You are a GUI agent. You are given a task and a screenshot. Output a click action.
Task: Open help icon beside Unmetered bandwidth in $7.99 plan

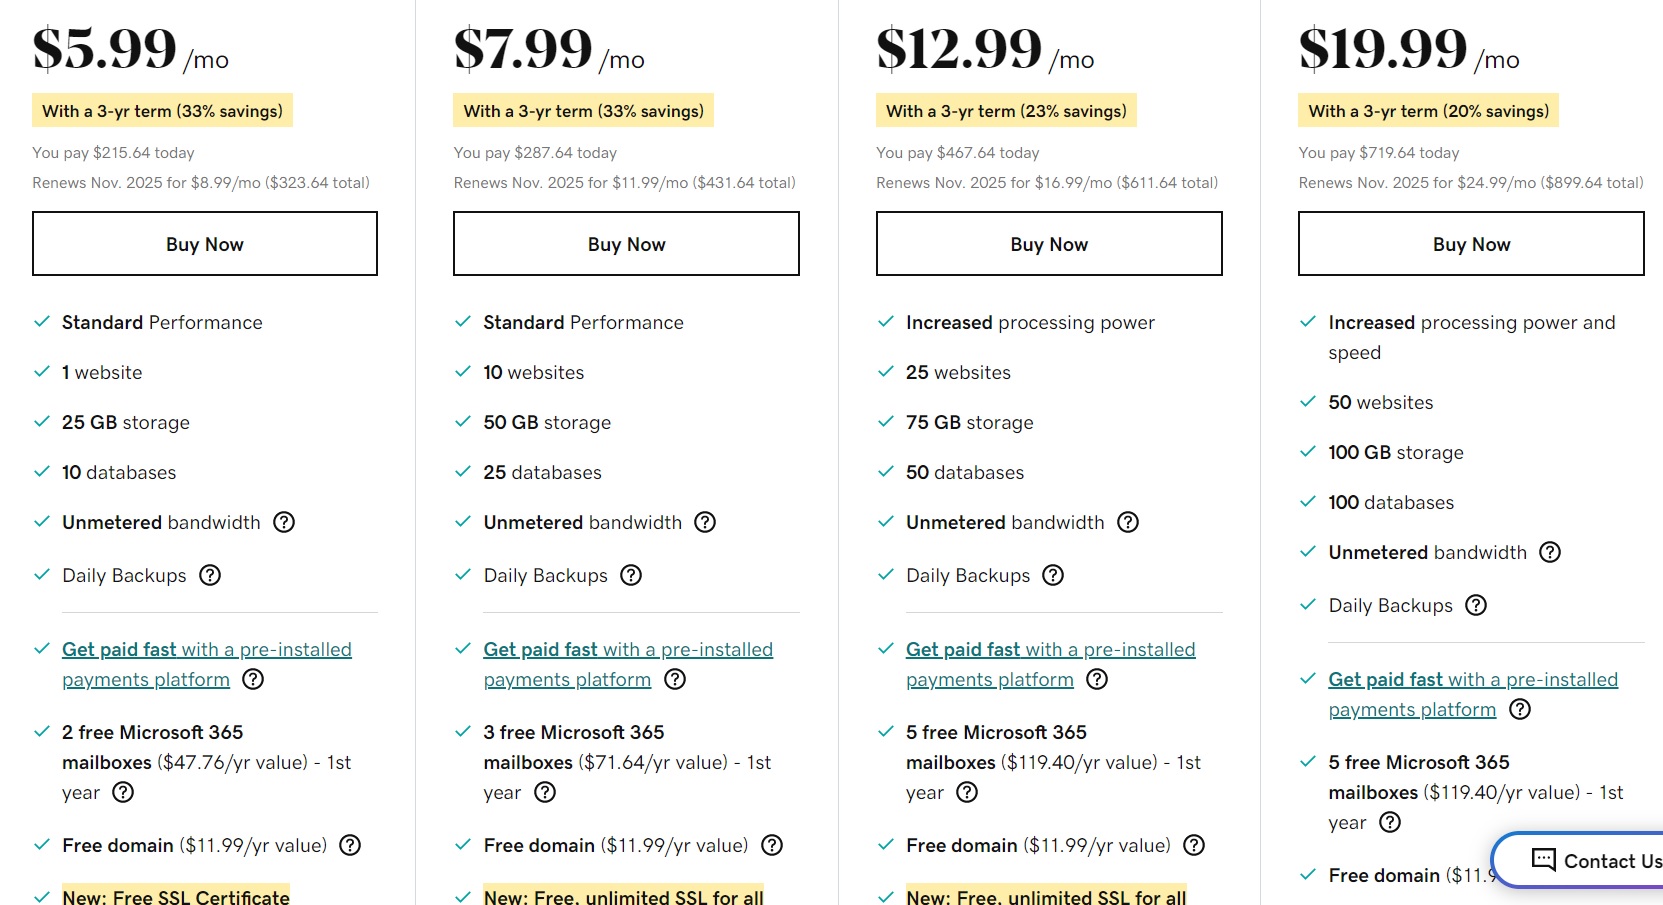click(x=705, y=522)
